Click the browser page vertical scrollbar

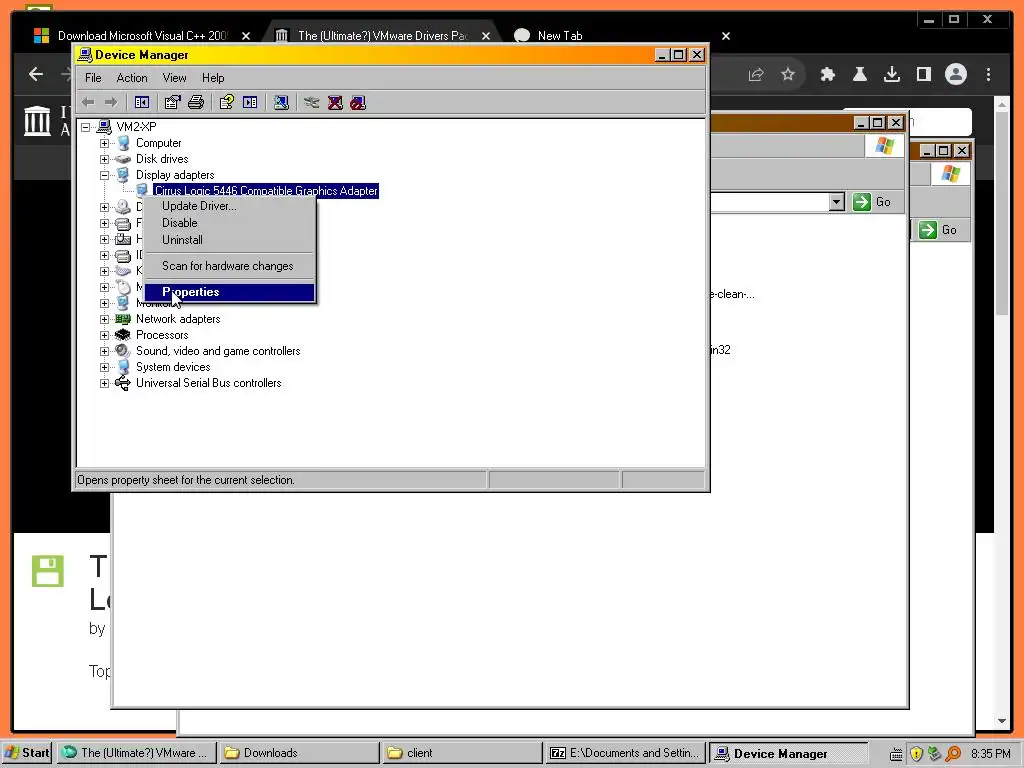1002,216
